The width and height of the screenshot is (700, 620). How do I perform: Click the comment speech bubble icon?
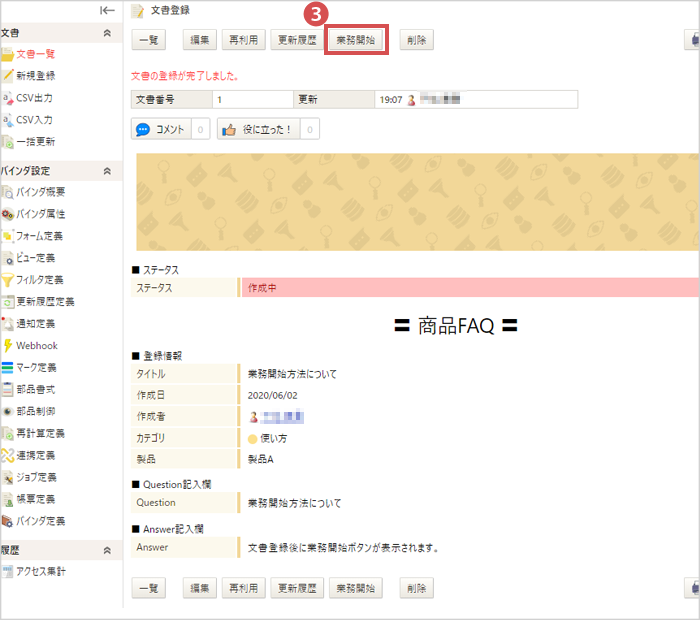143,129
